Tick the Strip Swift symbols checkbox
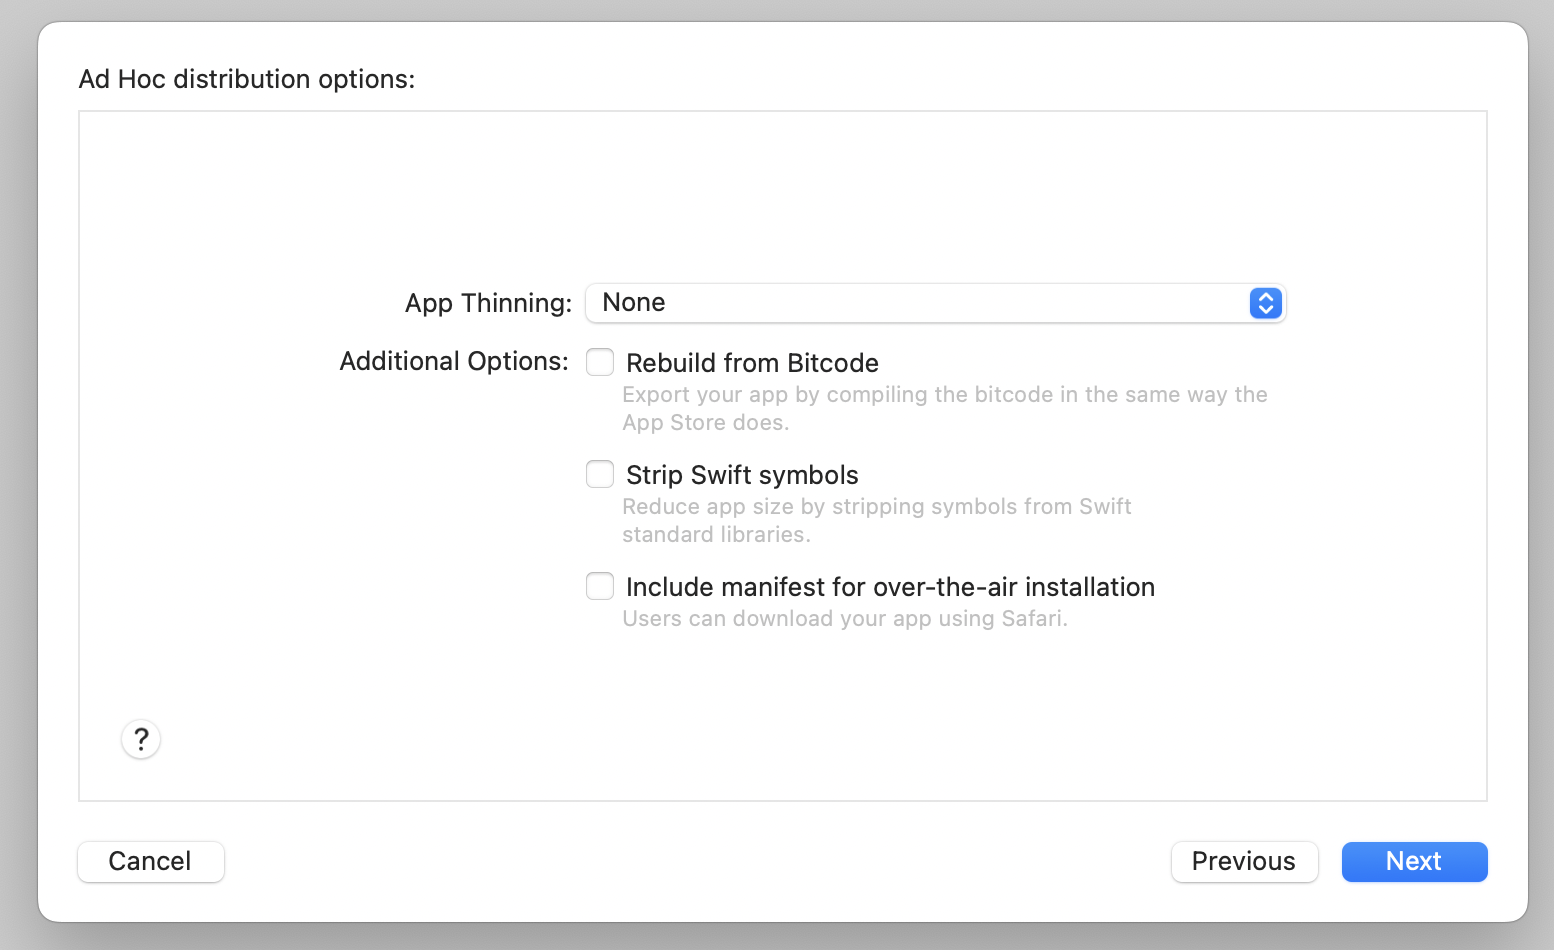 (600, 474)
